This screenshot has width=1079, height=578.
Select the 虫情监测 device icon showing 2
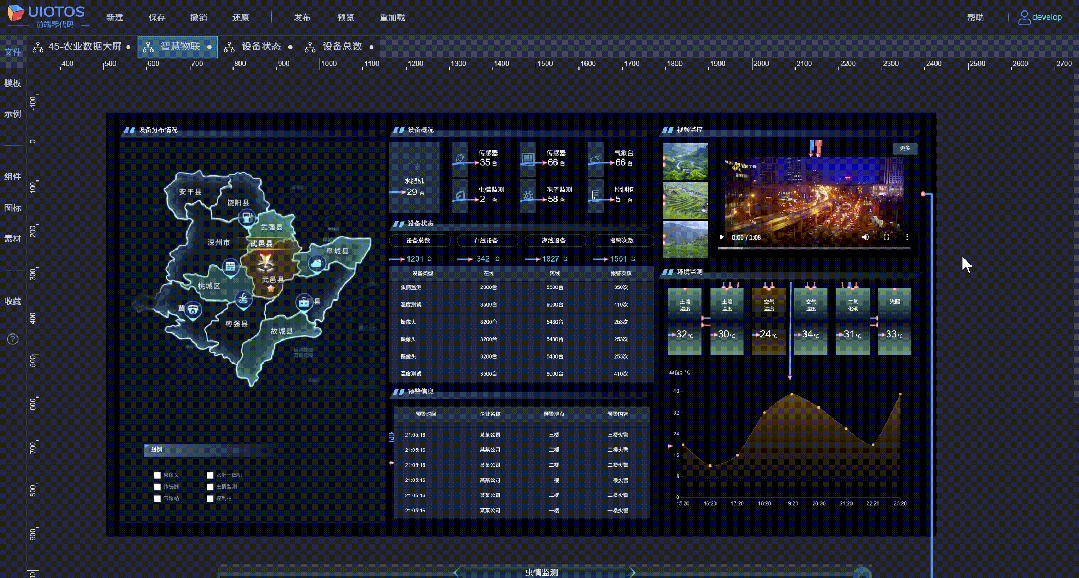click(x=460, y=196)
